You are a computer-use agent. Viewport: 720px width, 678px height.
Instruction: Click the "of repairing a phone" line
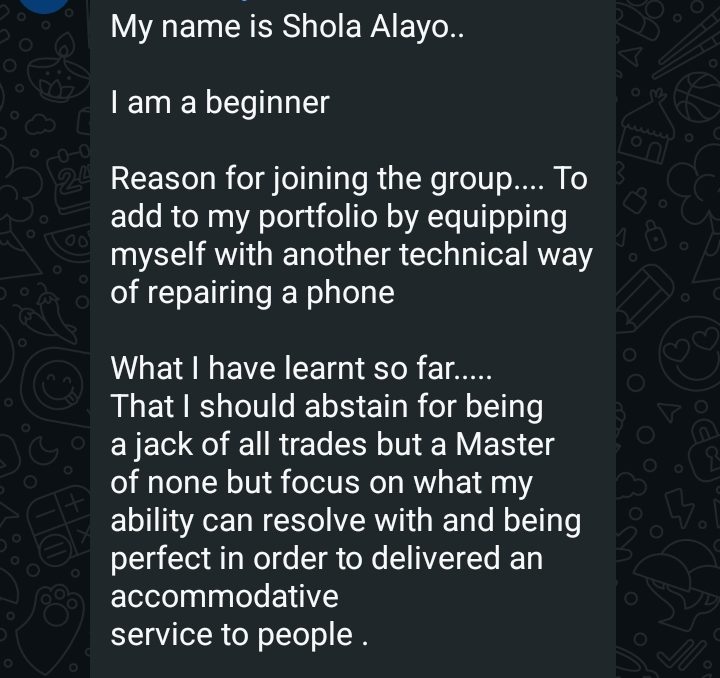click(252, 293)
